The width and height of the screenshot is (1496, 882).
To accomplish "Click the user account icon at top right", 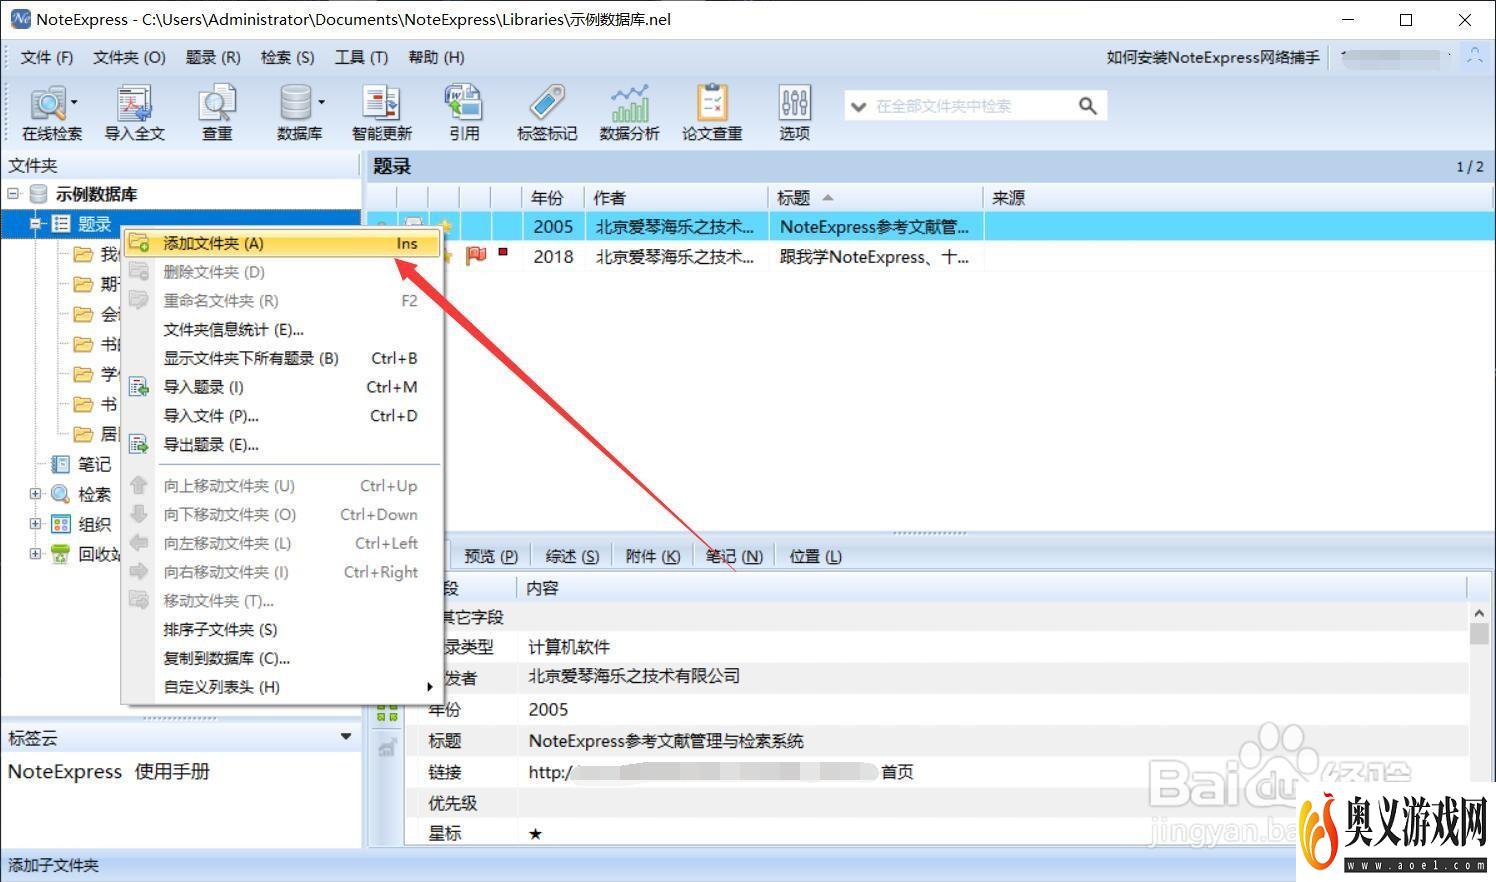I will 1474,57.
